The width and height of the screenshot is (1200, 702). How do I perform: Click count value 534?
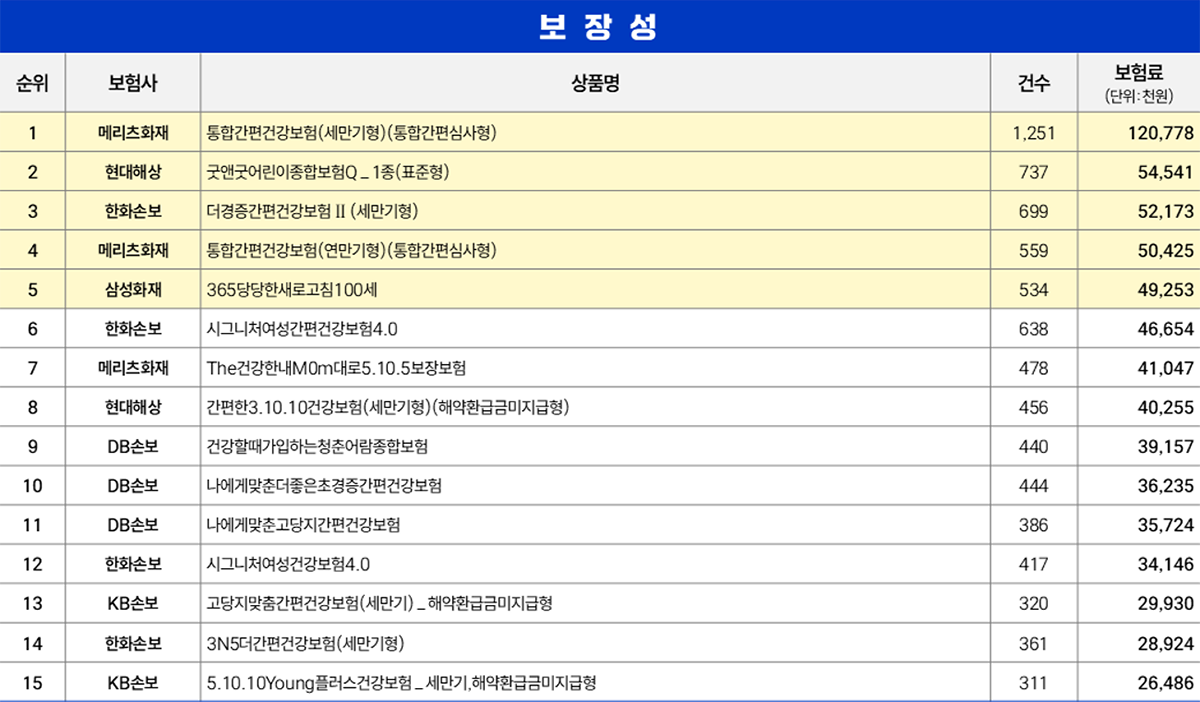[1033, 290]
